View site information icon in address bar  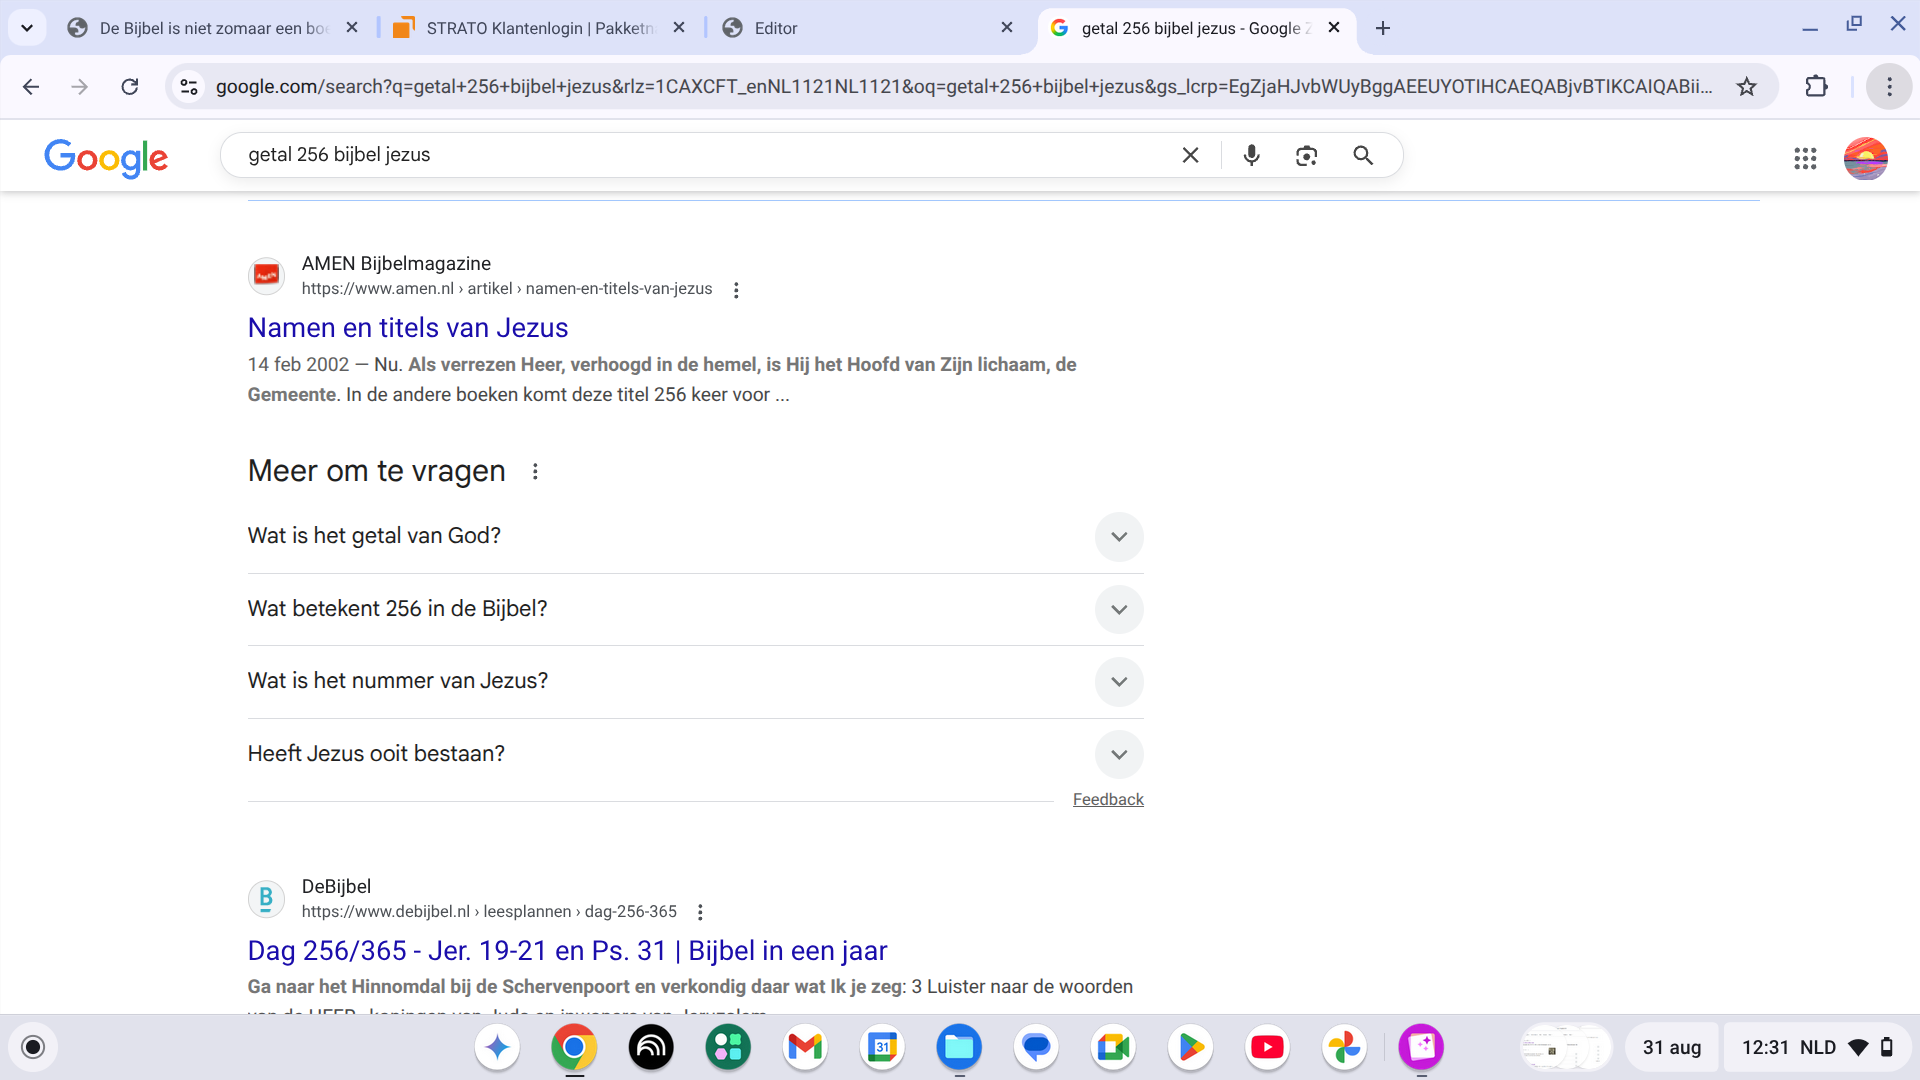pyautogui.click(x=189, y=87)
